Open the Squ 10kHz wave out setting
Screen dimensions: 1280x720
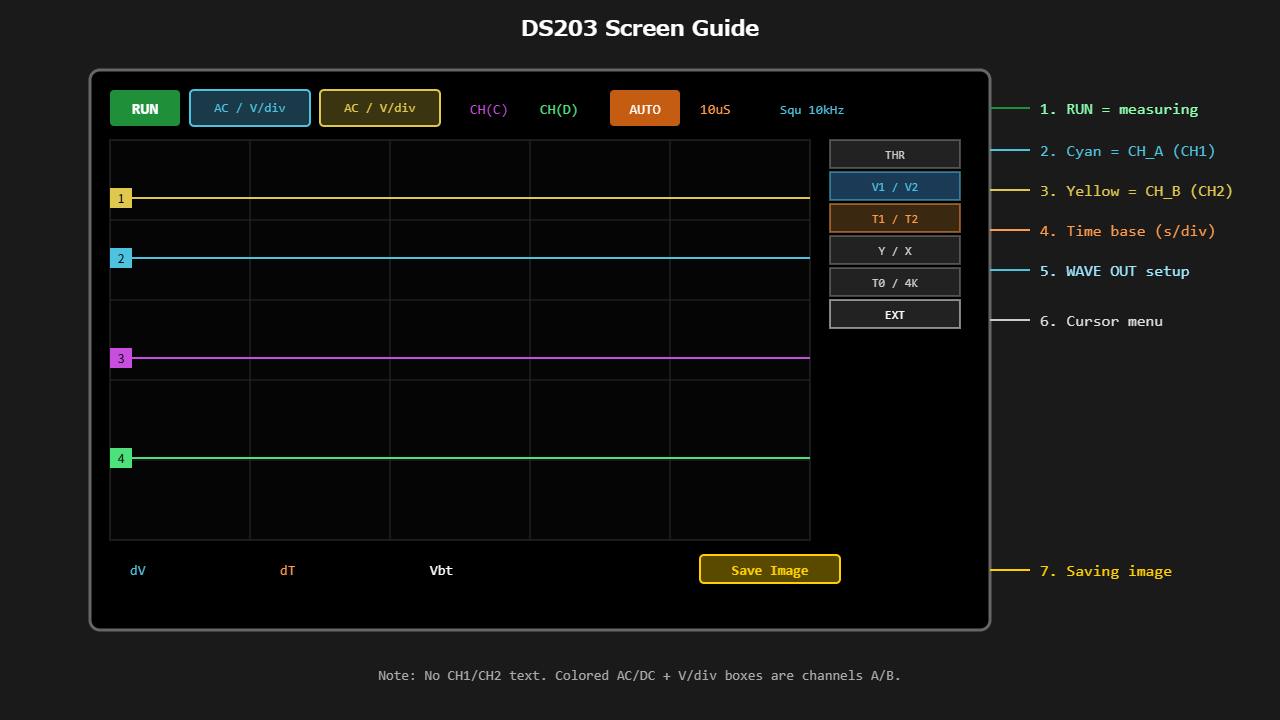pos(812,110)
